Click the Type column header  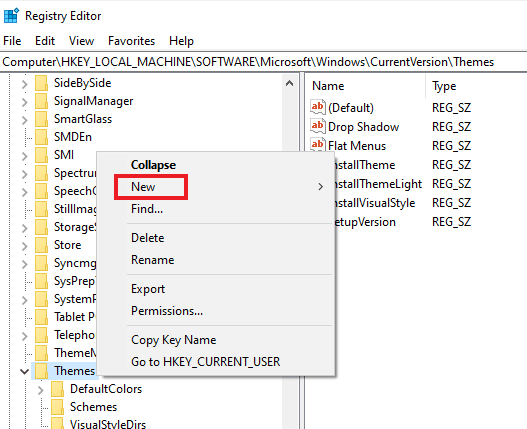coord(444,86)
